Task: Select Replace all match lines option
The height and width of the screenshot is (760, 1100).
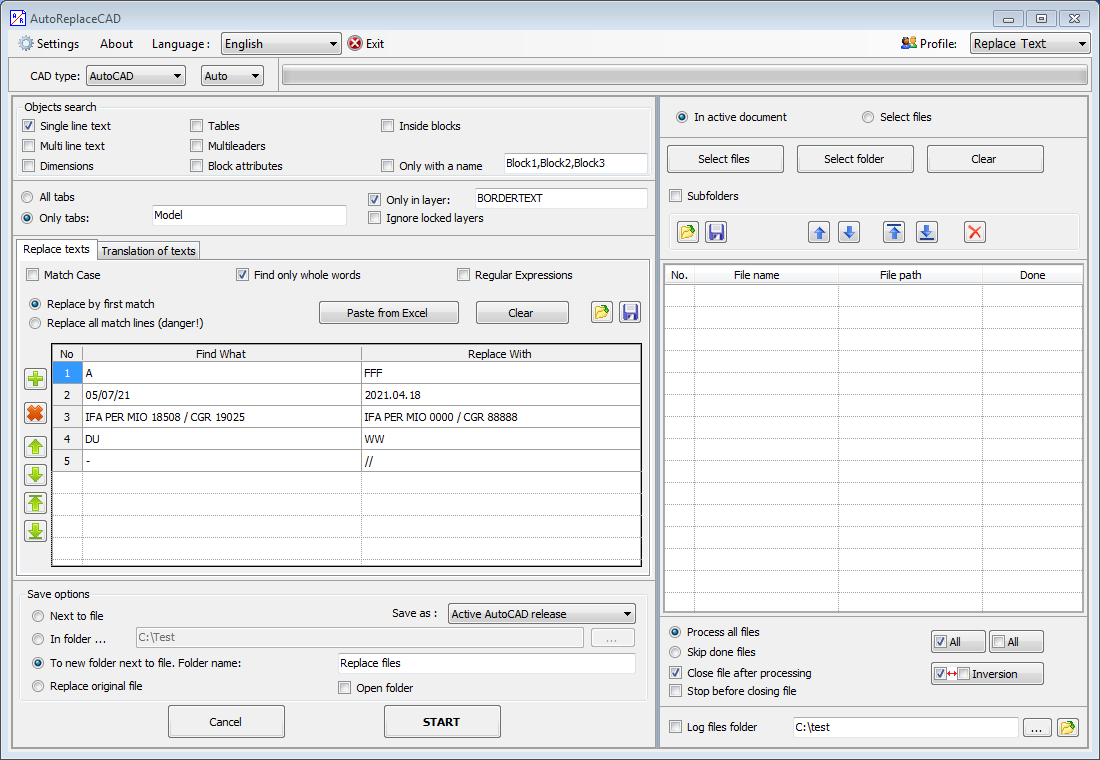Action: [x=35, y=324]
